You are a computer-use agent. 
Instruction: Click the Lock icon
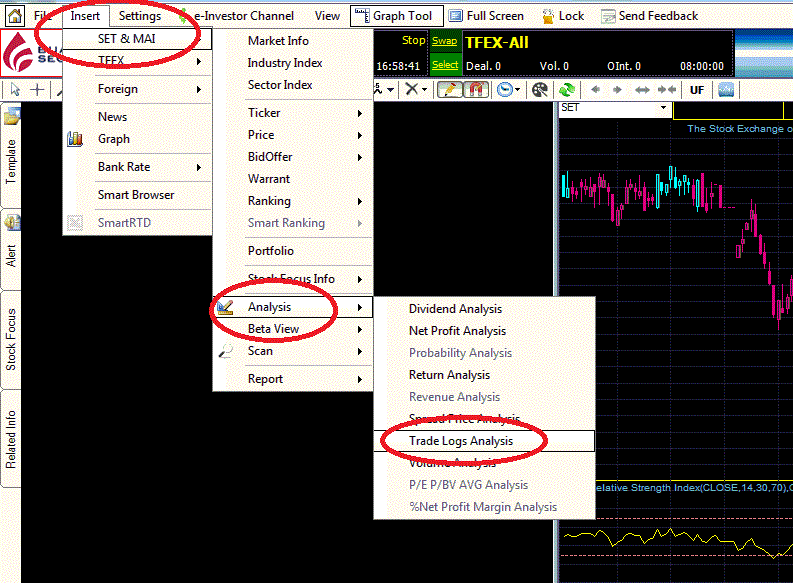548,17
